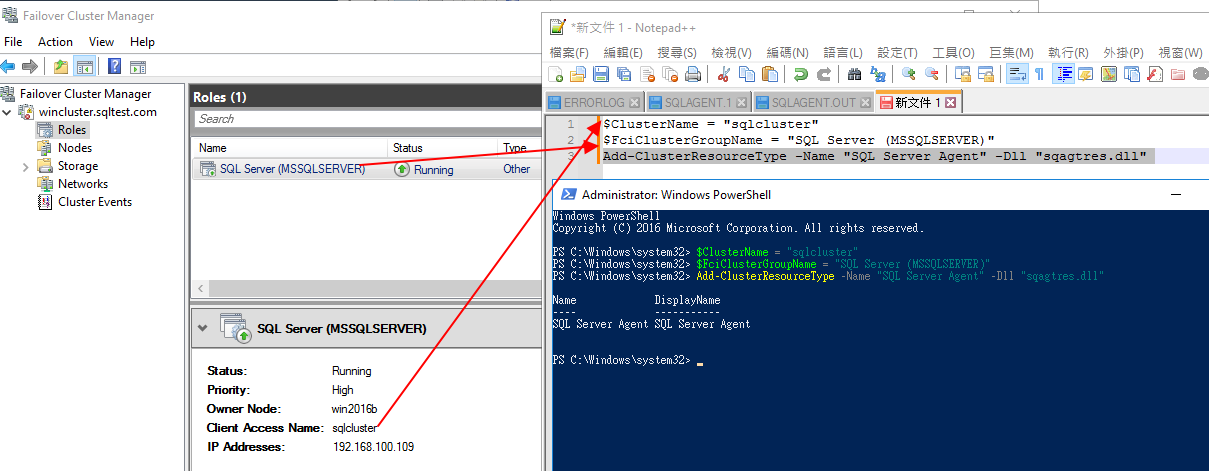Sort roles by Status column header
Viewport: 1209px width, 471px height.
tap(443, 148)
